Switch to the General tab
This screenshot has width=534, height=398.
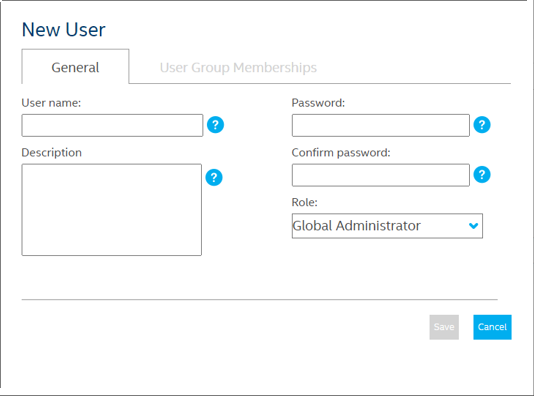pyautogui.click(x=75, y=67)
